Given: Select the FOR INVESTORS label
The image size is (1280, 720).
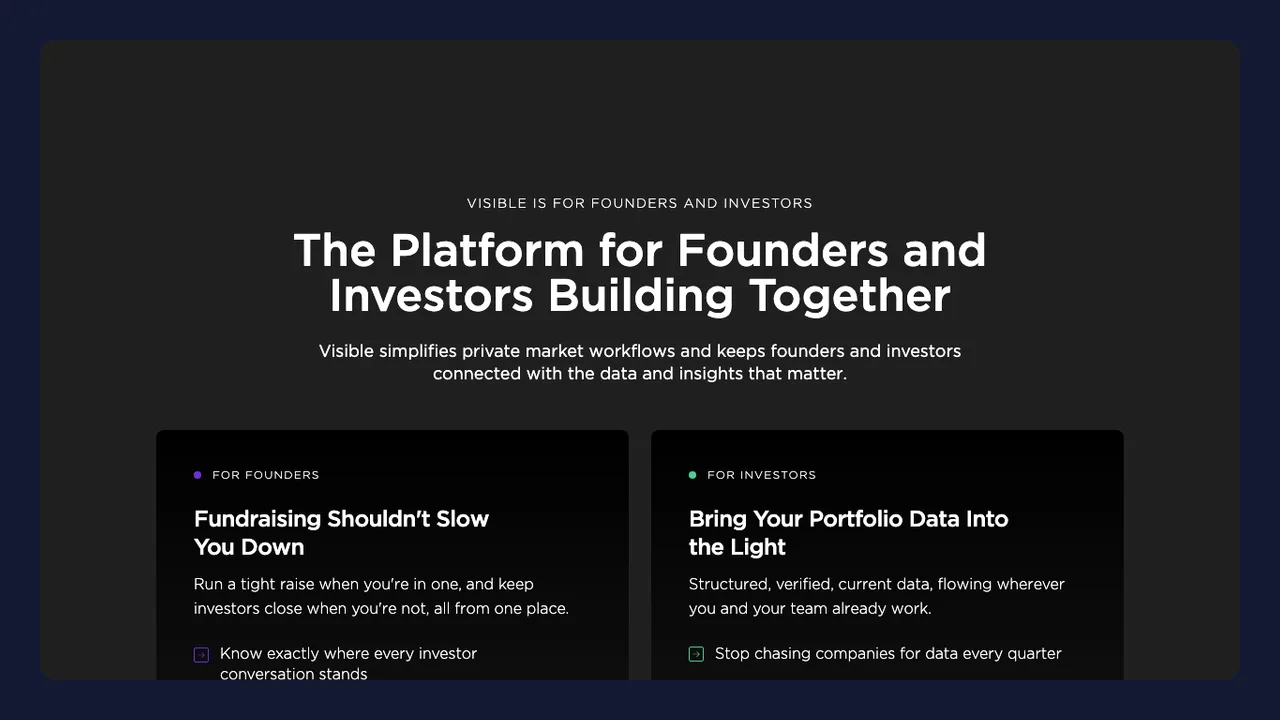Looking at the screenshot, I should point(761,475).
